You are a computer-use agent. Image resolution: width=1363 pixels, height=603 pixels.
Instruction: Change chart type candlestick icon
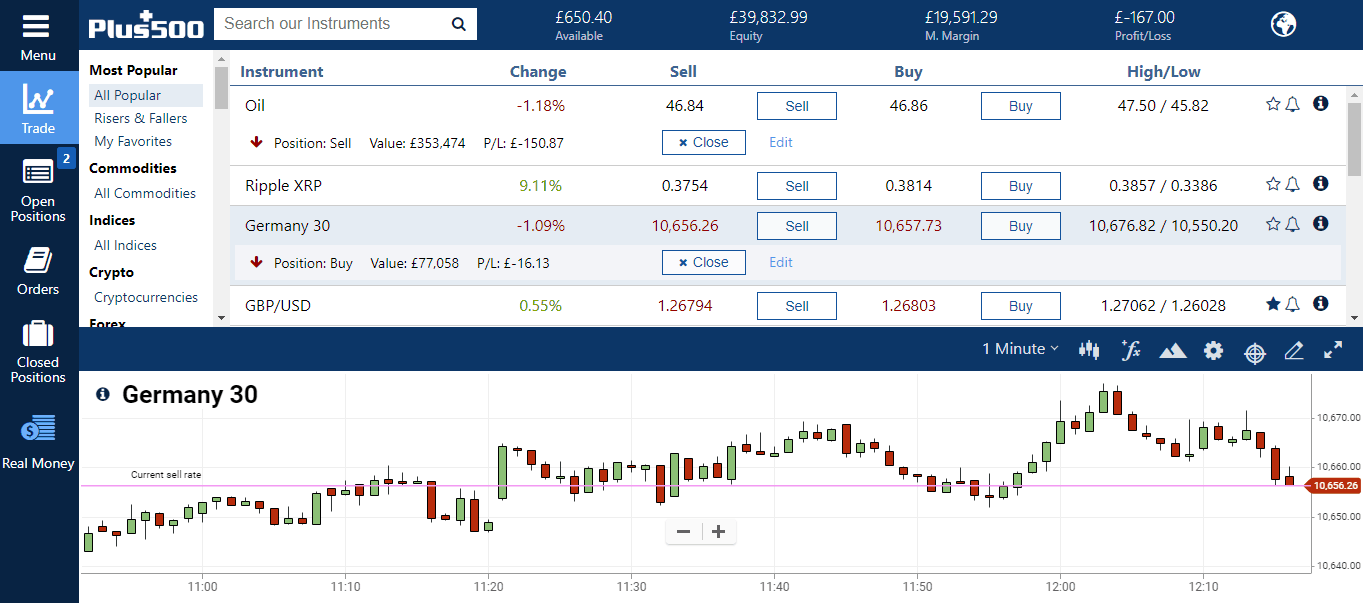pos(1089,350)
